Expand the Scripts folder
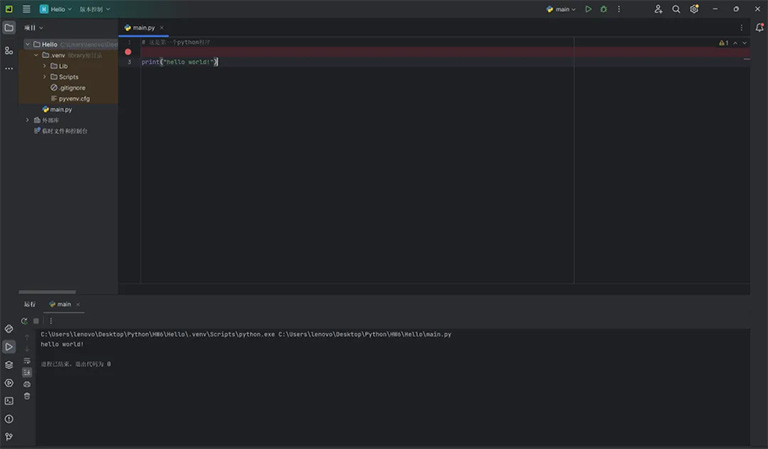The height and width of the screenshot is (449, 768). [x=45, y=76]
